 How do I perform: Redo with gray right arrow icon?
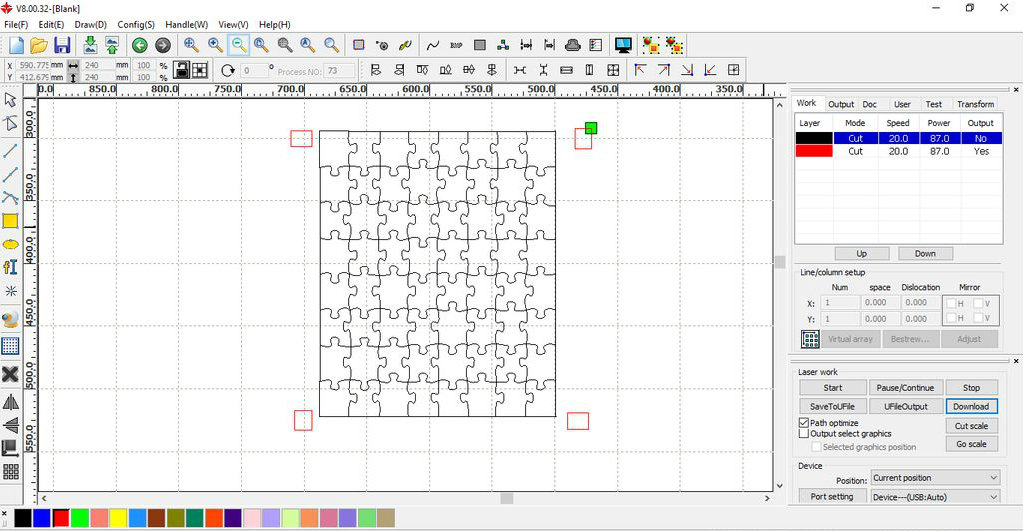tap(162, 45)
